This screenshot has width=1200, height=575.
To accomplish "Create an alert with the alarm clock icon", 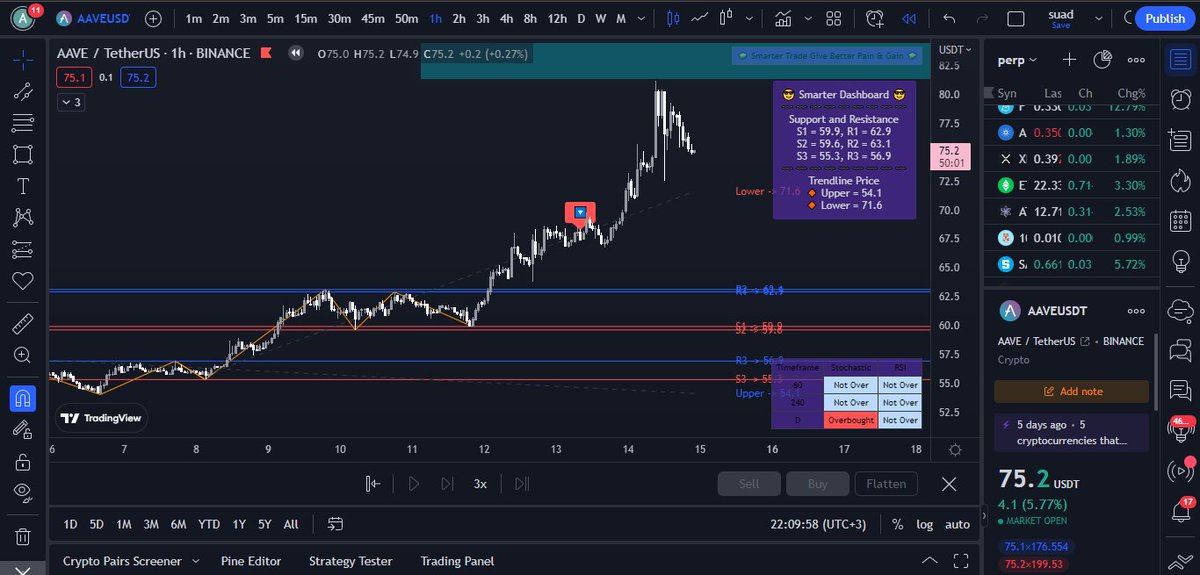I will (876, 18).
